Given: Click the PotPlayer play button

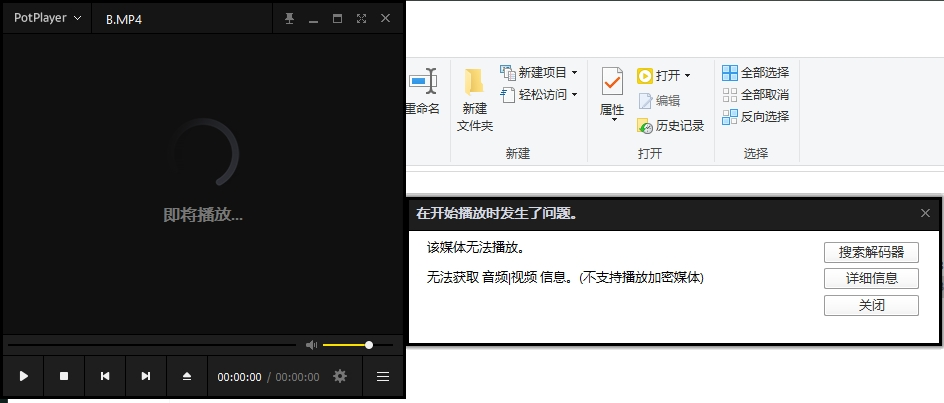Looking at the screenshot, I should (23, 376).
